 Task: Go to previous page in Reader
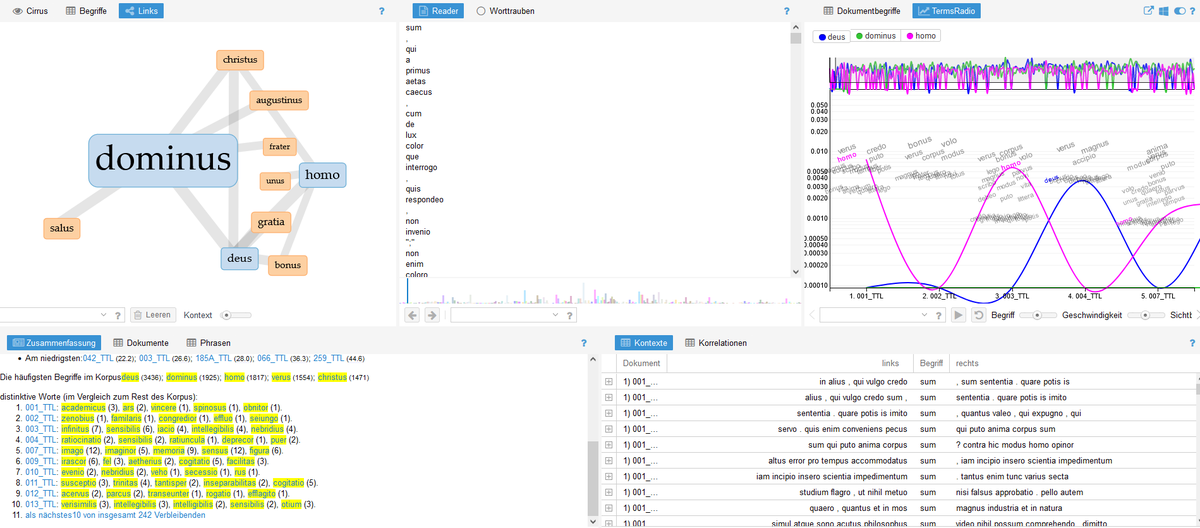[413, 315]
